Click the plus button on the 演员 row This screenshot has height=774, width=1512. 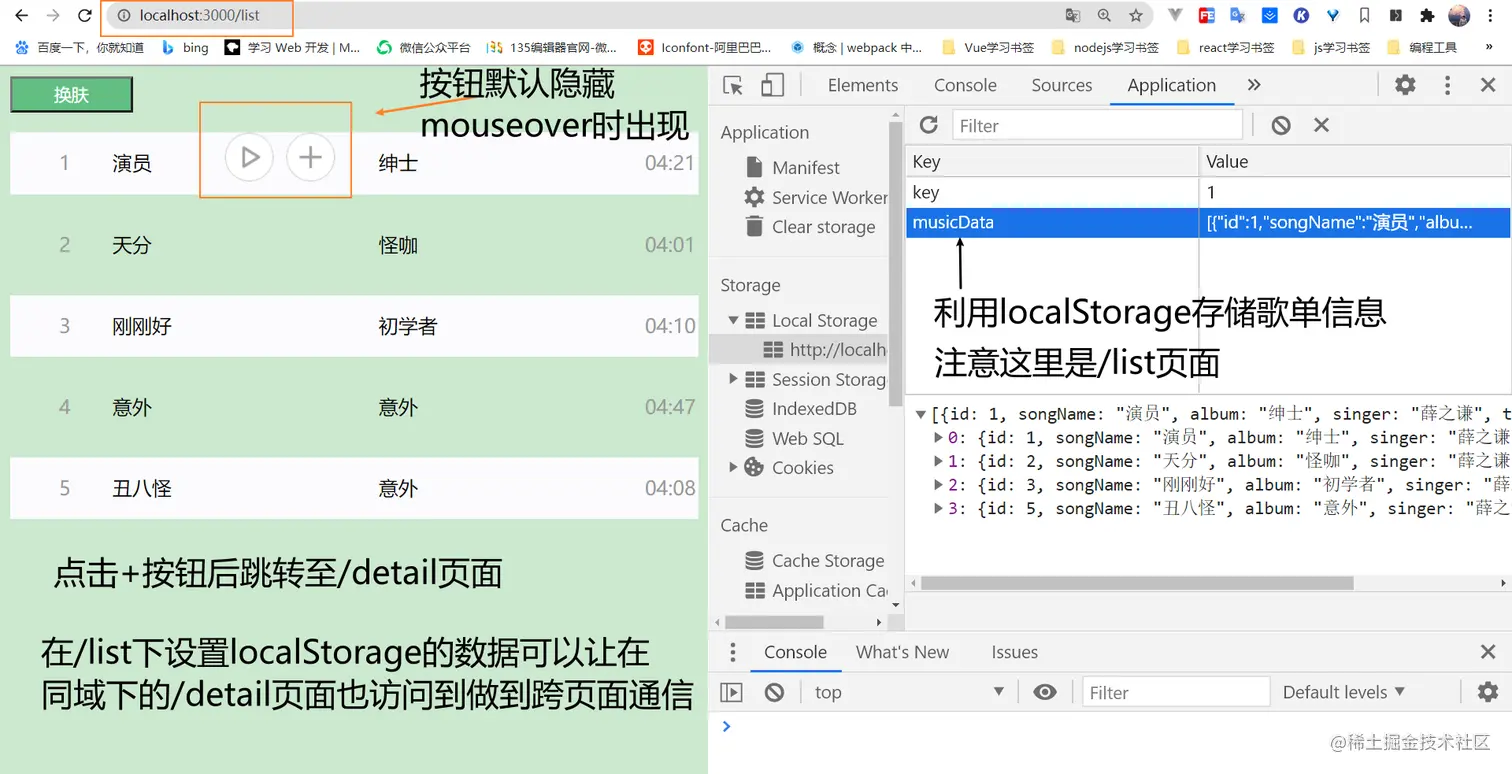(x=311, y=157)
